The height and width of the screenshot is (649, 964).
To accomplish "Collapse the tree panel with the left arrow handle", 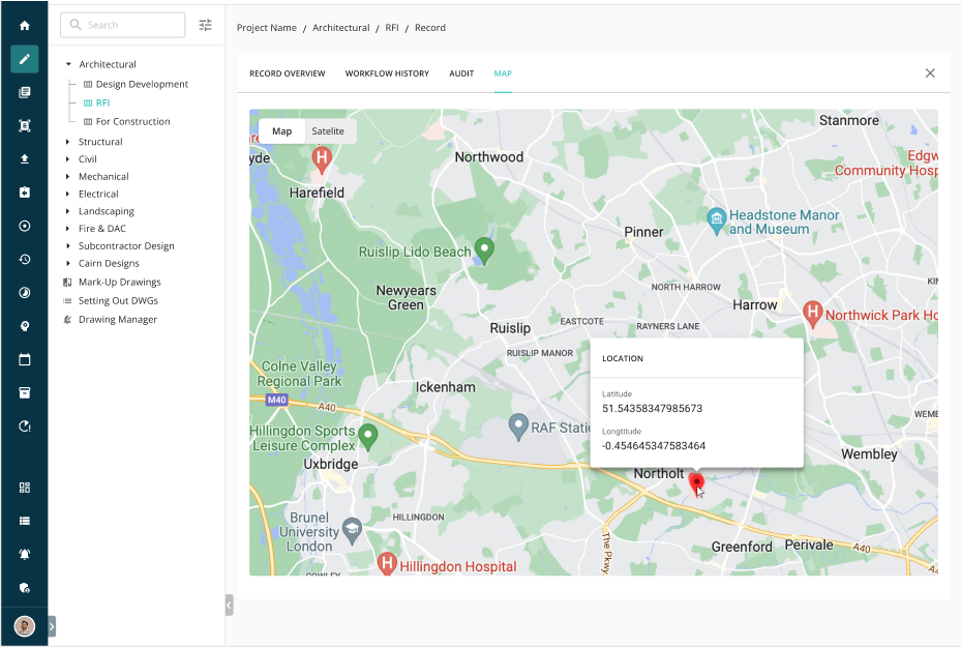I will (229, 605).
